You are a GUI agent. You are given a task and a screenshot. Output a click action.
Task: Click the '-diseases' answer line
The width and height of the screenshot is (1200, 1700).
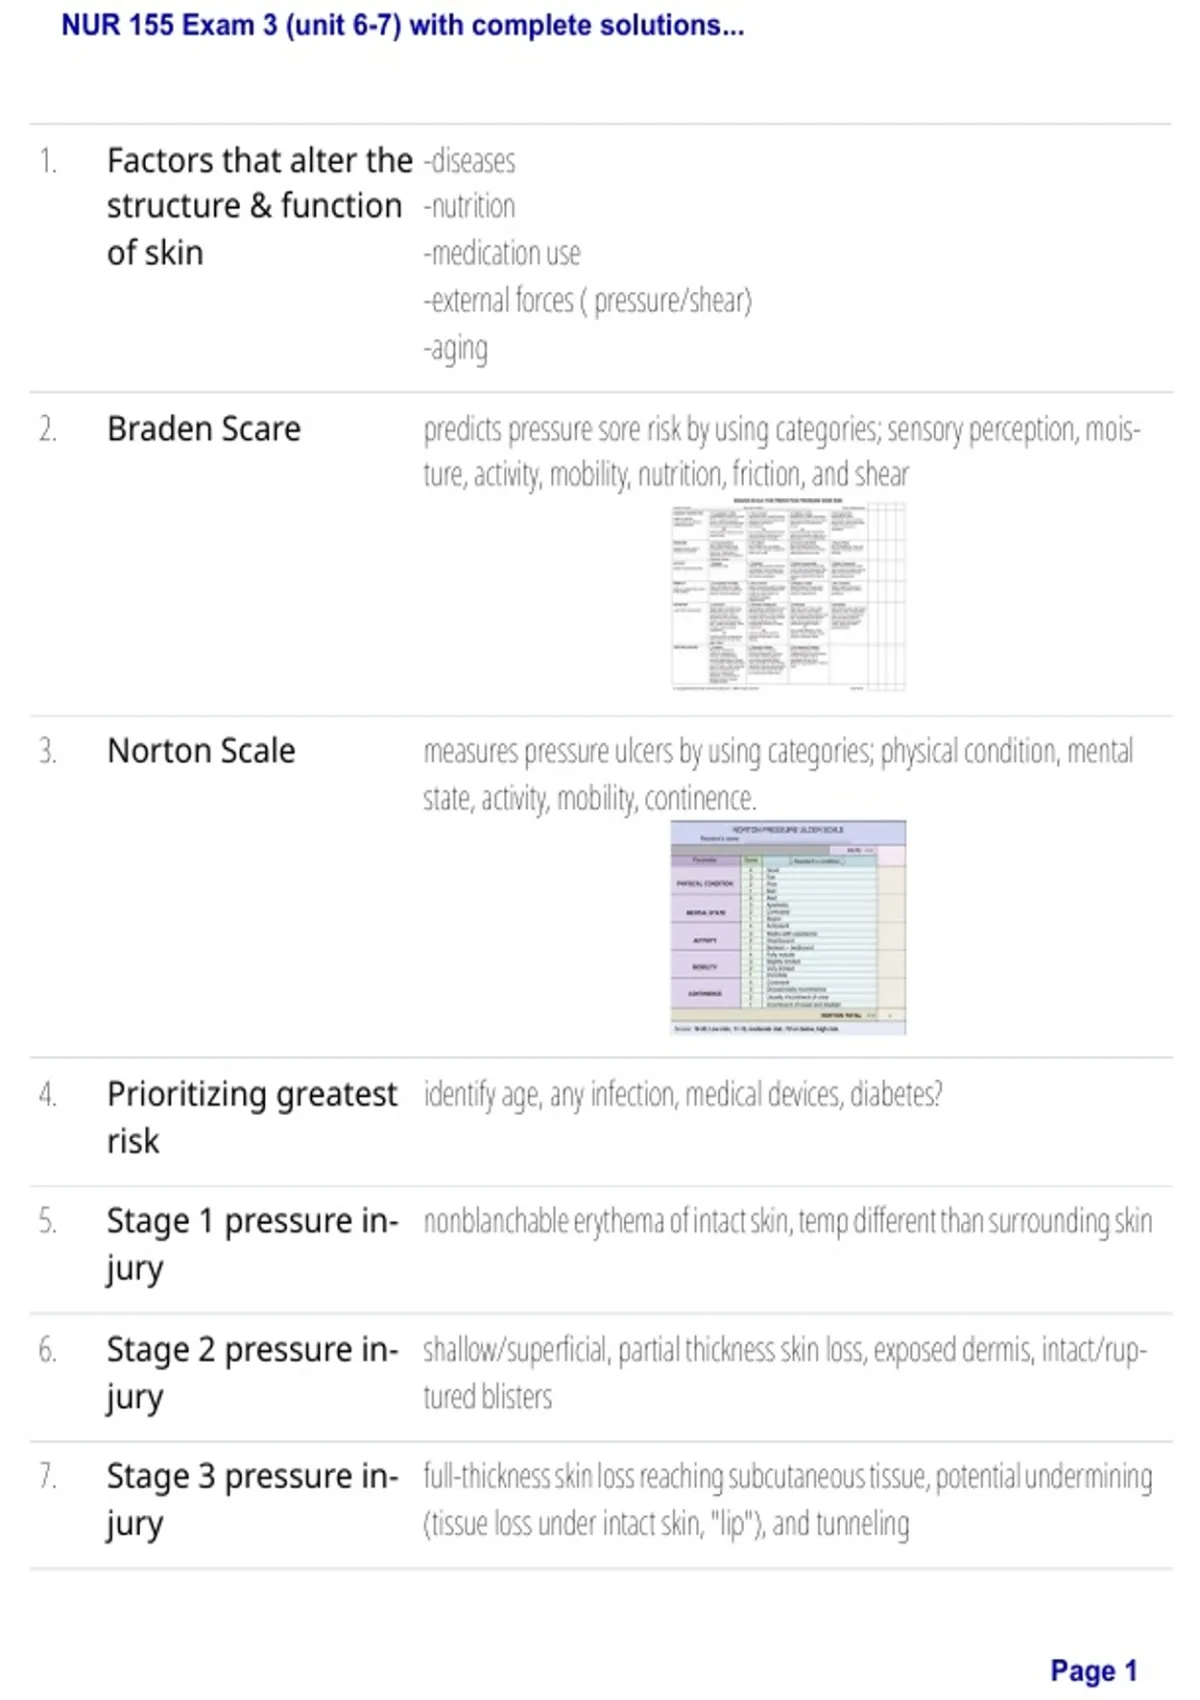pos(469,161)
